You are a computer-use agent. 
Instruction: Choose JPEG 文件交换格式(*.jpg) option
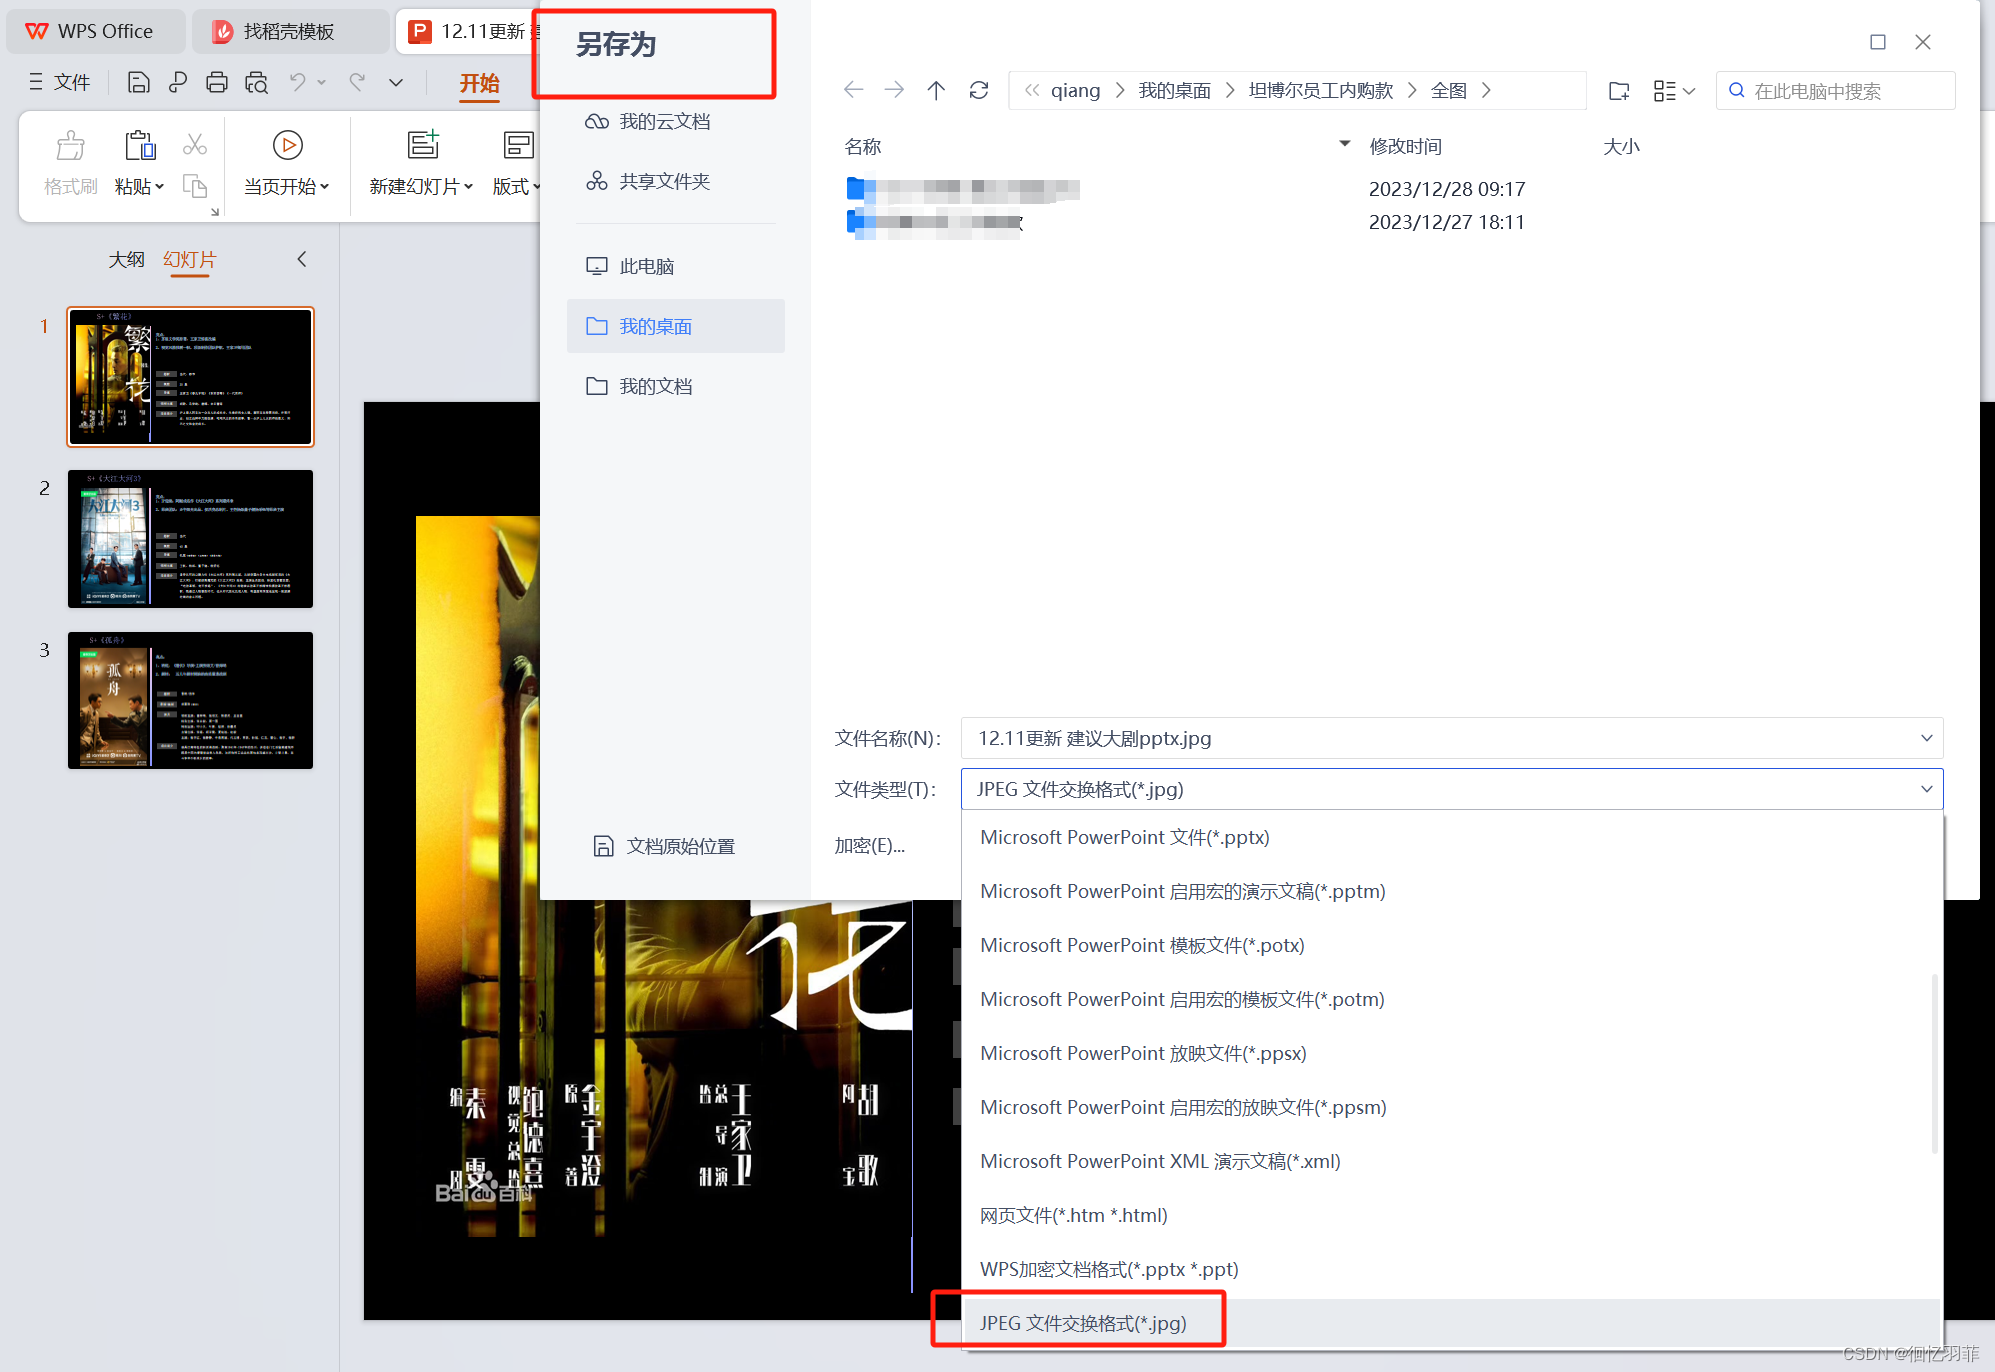click(x=1451, y=1323)
